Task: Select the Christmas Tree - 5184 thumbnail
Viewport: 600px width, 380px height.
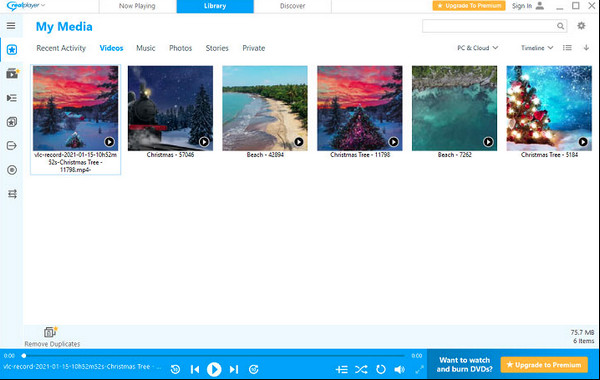Action: [x=549, y=108]
